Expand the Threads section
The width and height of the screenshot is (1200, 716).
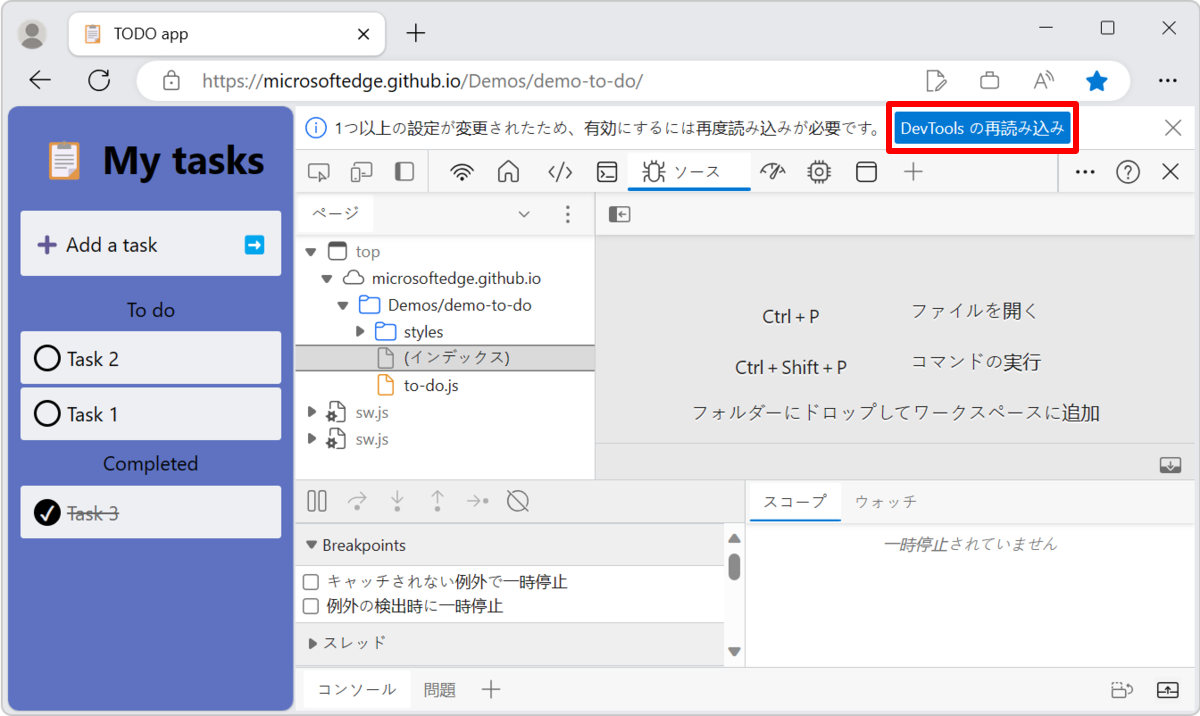(313, 643)
